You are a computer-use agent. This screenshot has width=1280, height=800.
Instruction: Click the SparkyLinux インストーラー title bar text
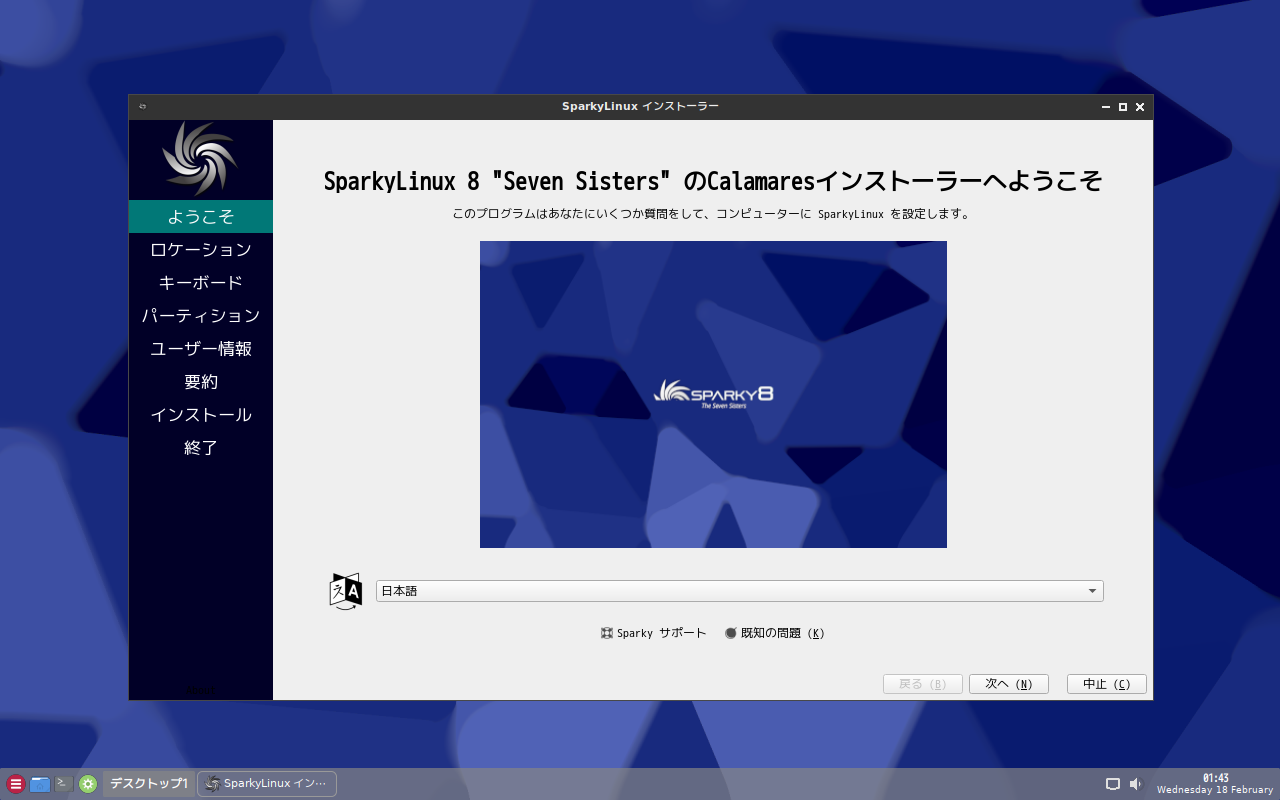640,107
